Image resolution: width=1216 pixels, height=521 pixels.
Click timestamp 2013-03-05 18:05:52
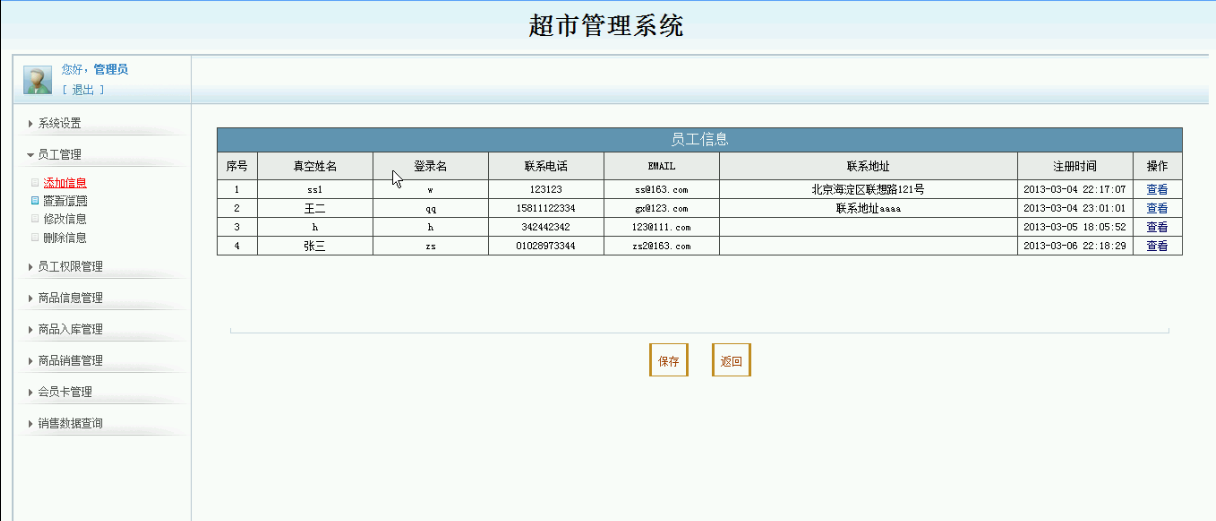coord(1075,227)
